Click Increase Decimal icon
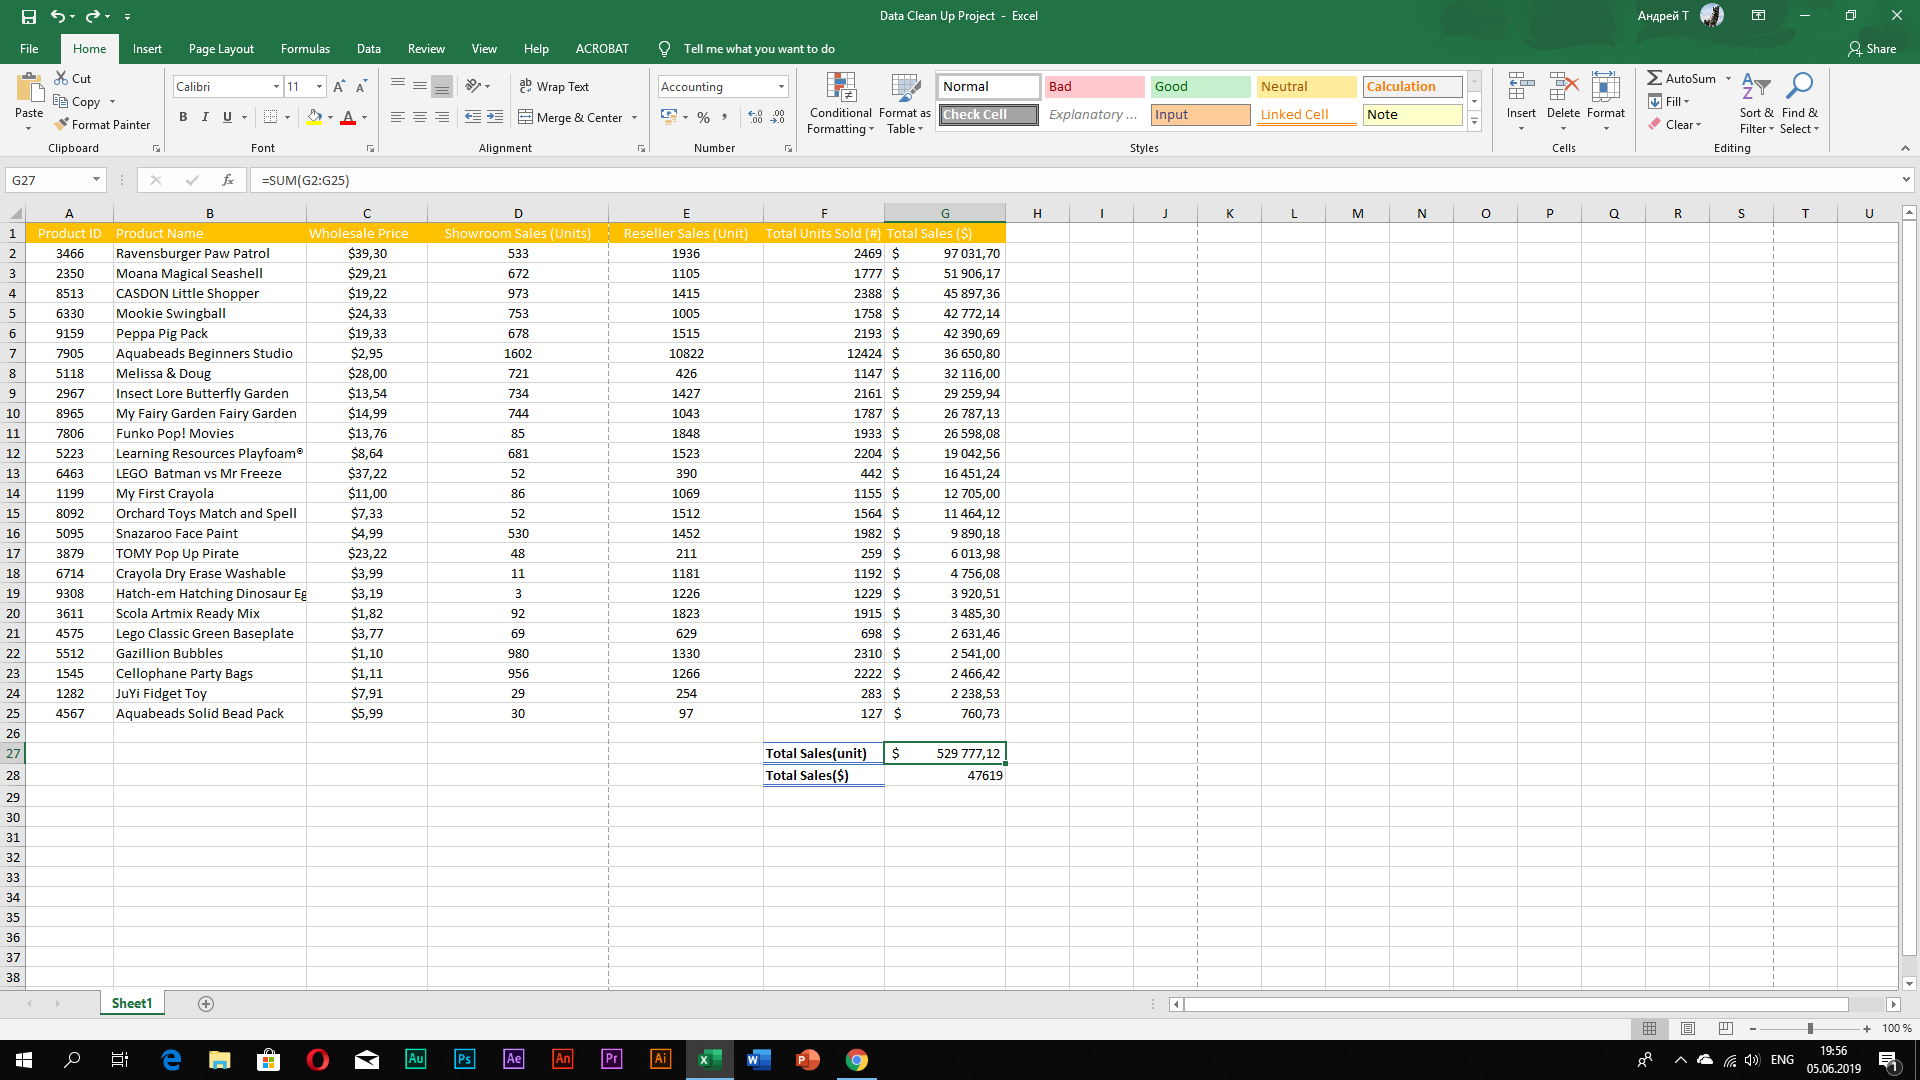The width and height of the screenshot is (1920, 1080). [755, 117]
